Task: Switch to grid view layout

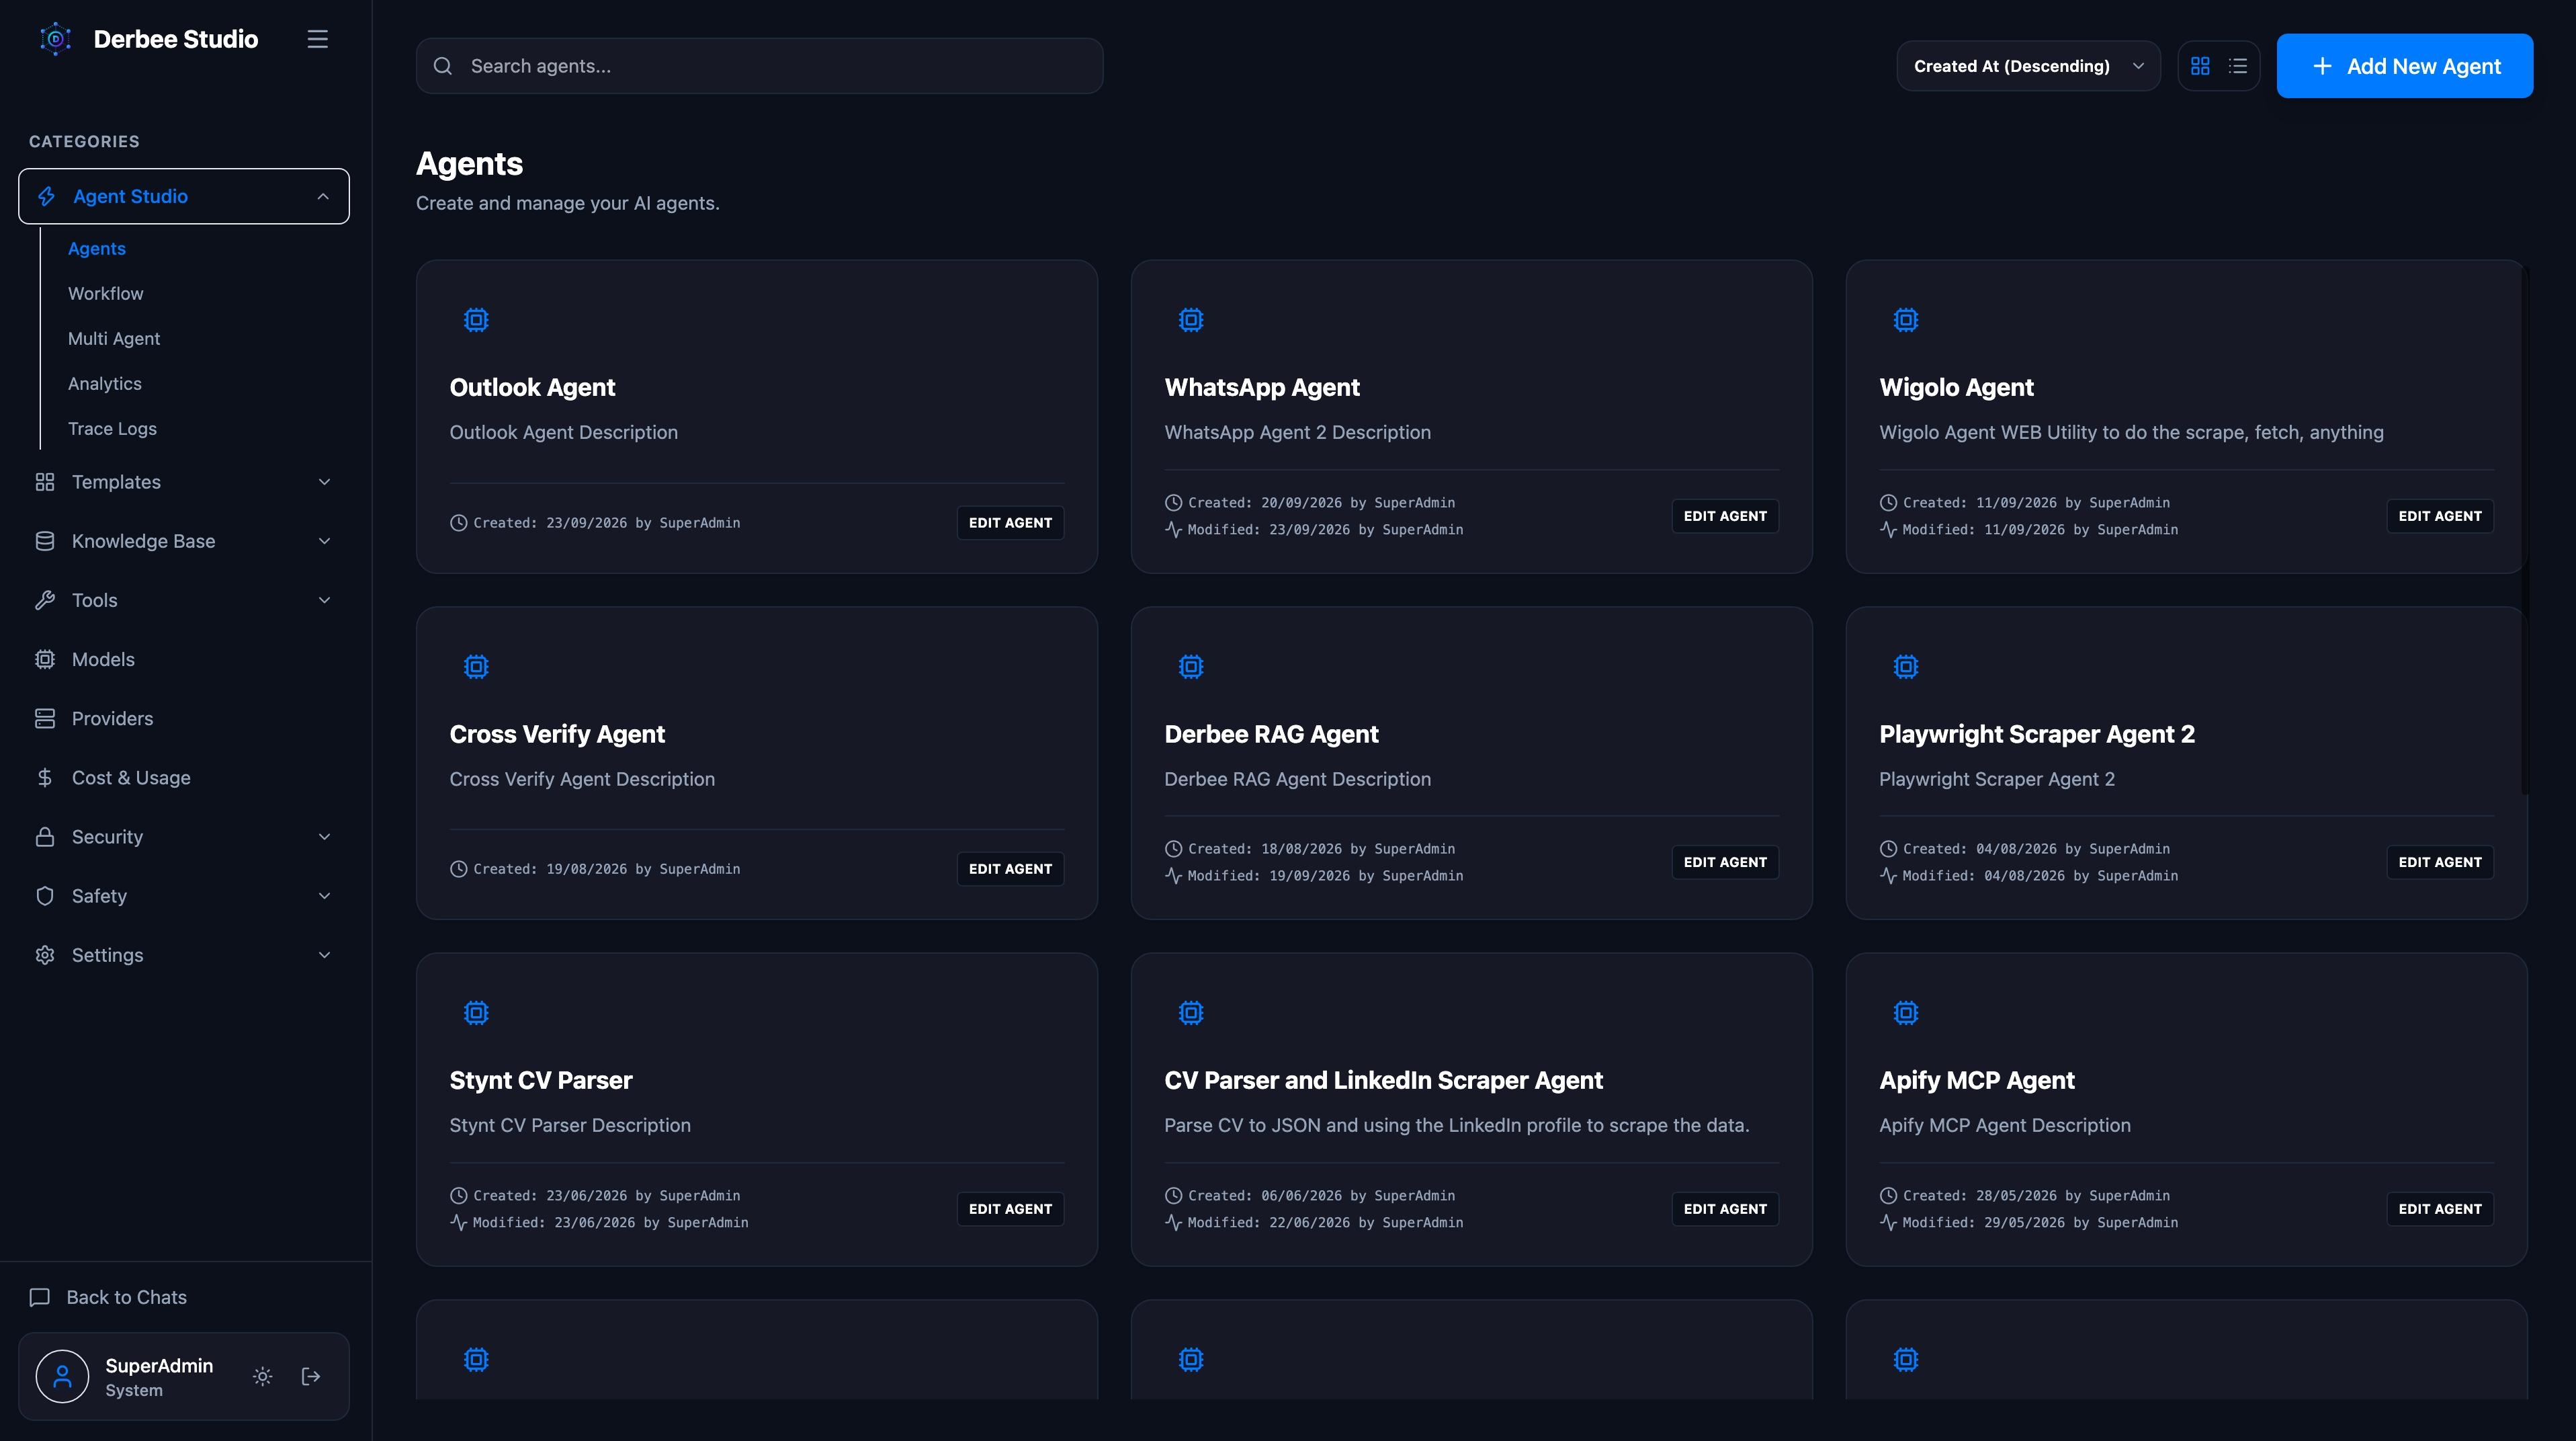Action: click(x=2200, y=66)
